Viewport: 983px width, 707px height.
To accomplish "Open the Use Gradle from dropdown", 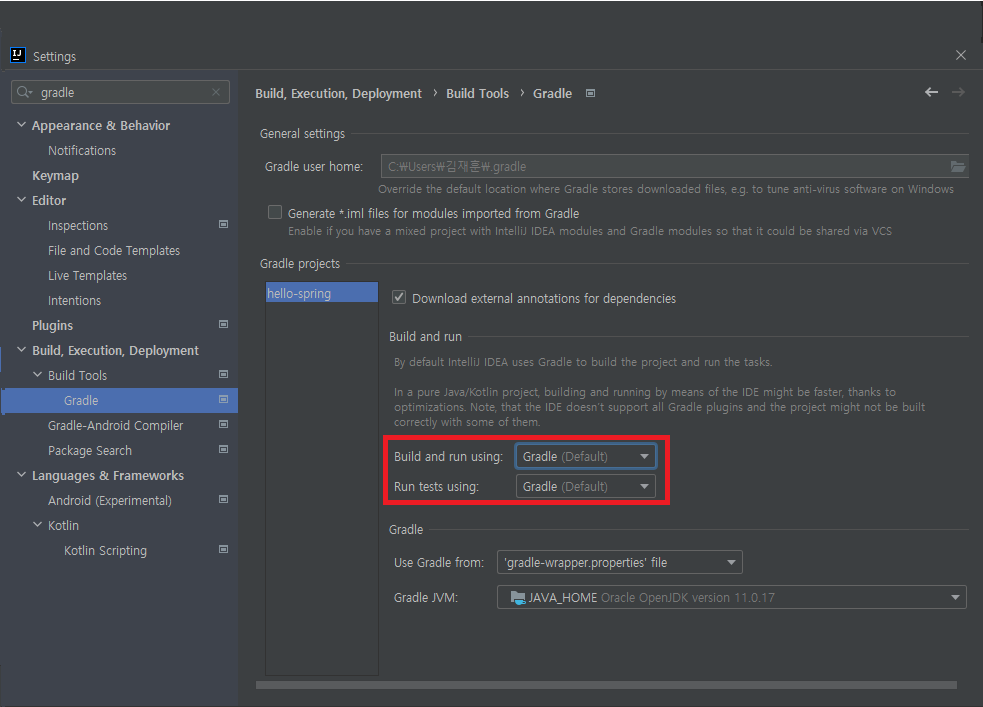I will click(x=619, y=562).
